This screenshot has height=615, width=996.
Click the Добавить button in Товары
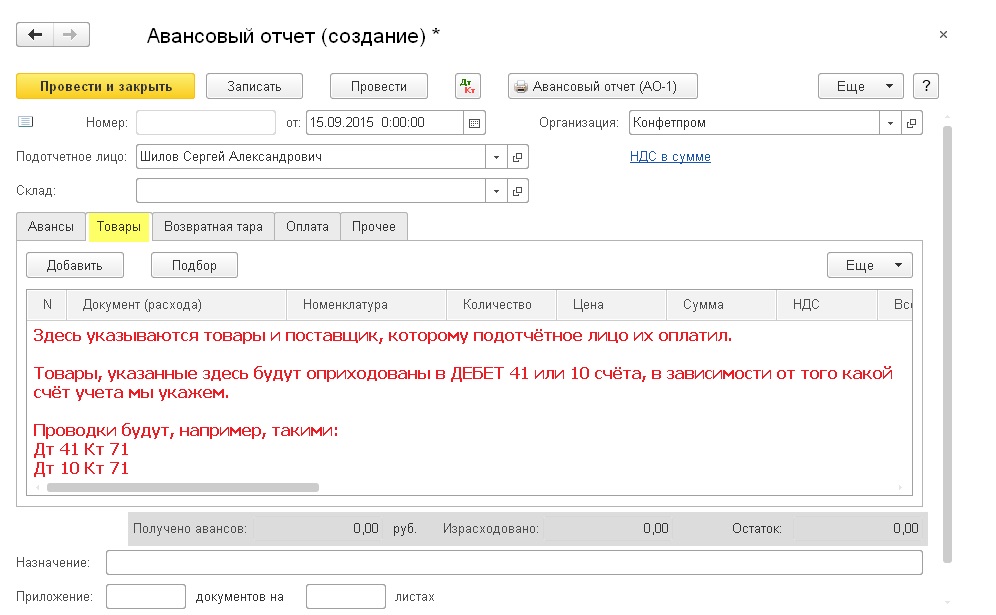[74, 266]
